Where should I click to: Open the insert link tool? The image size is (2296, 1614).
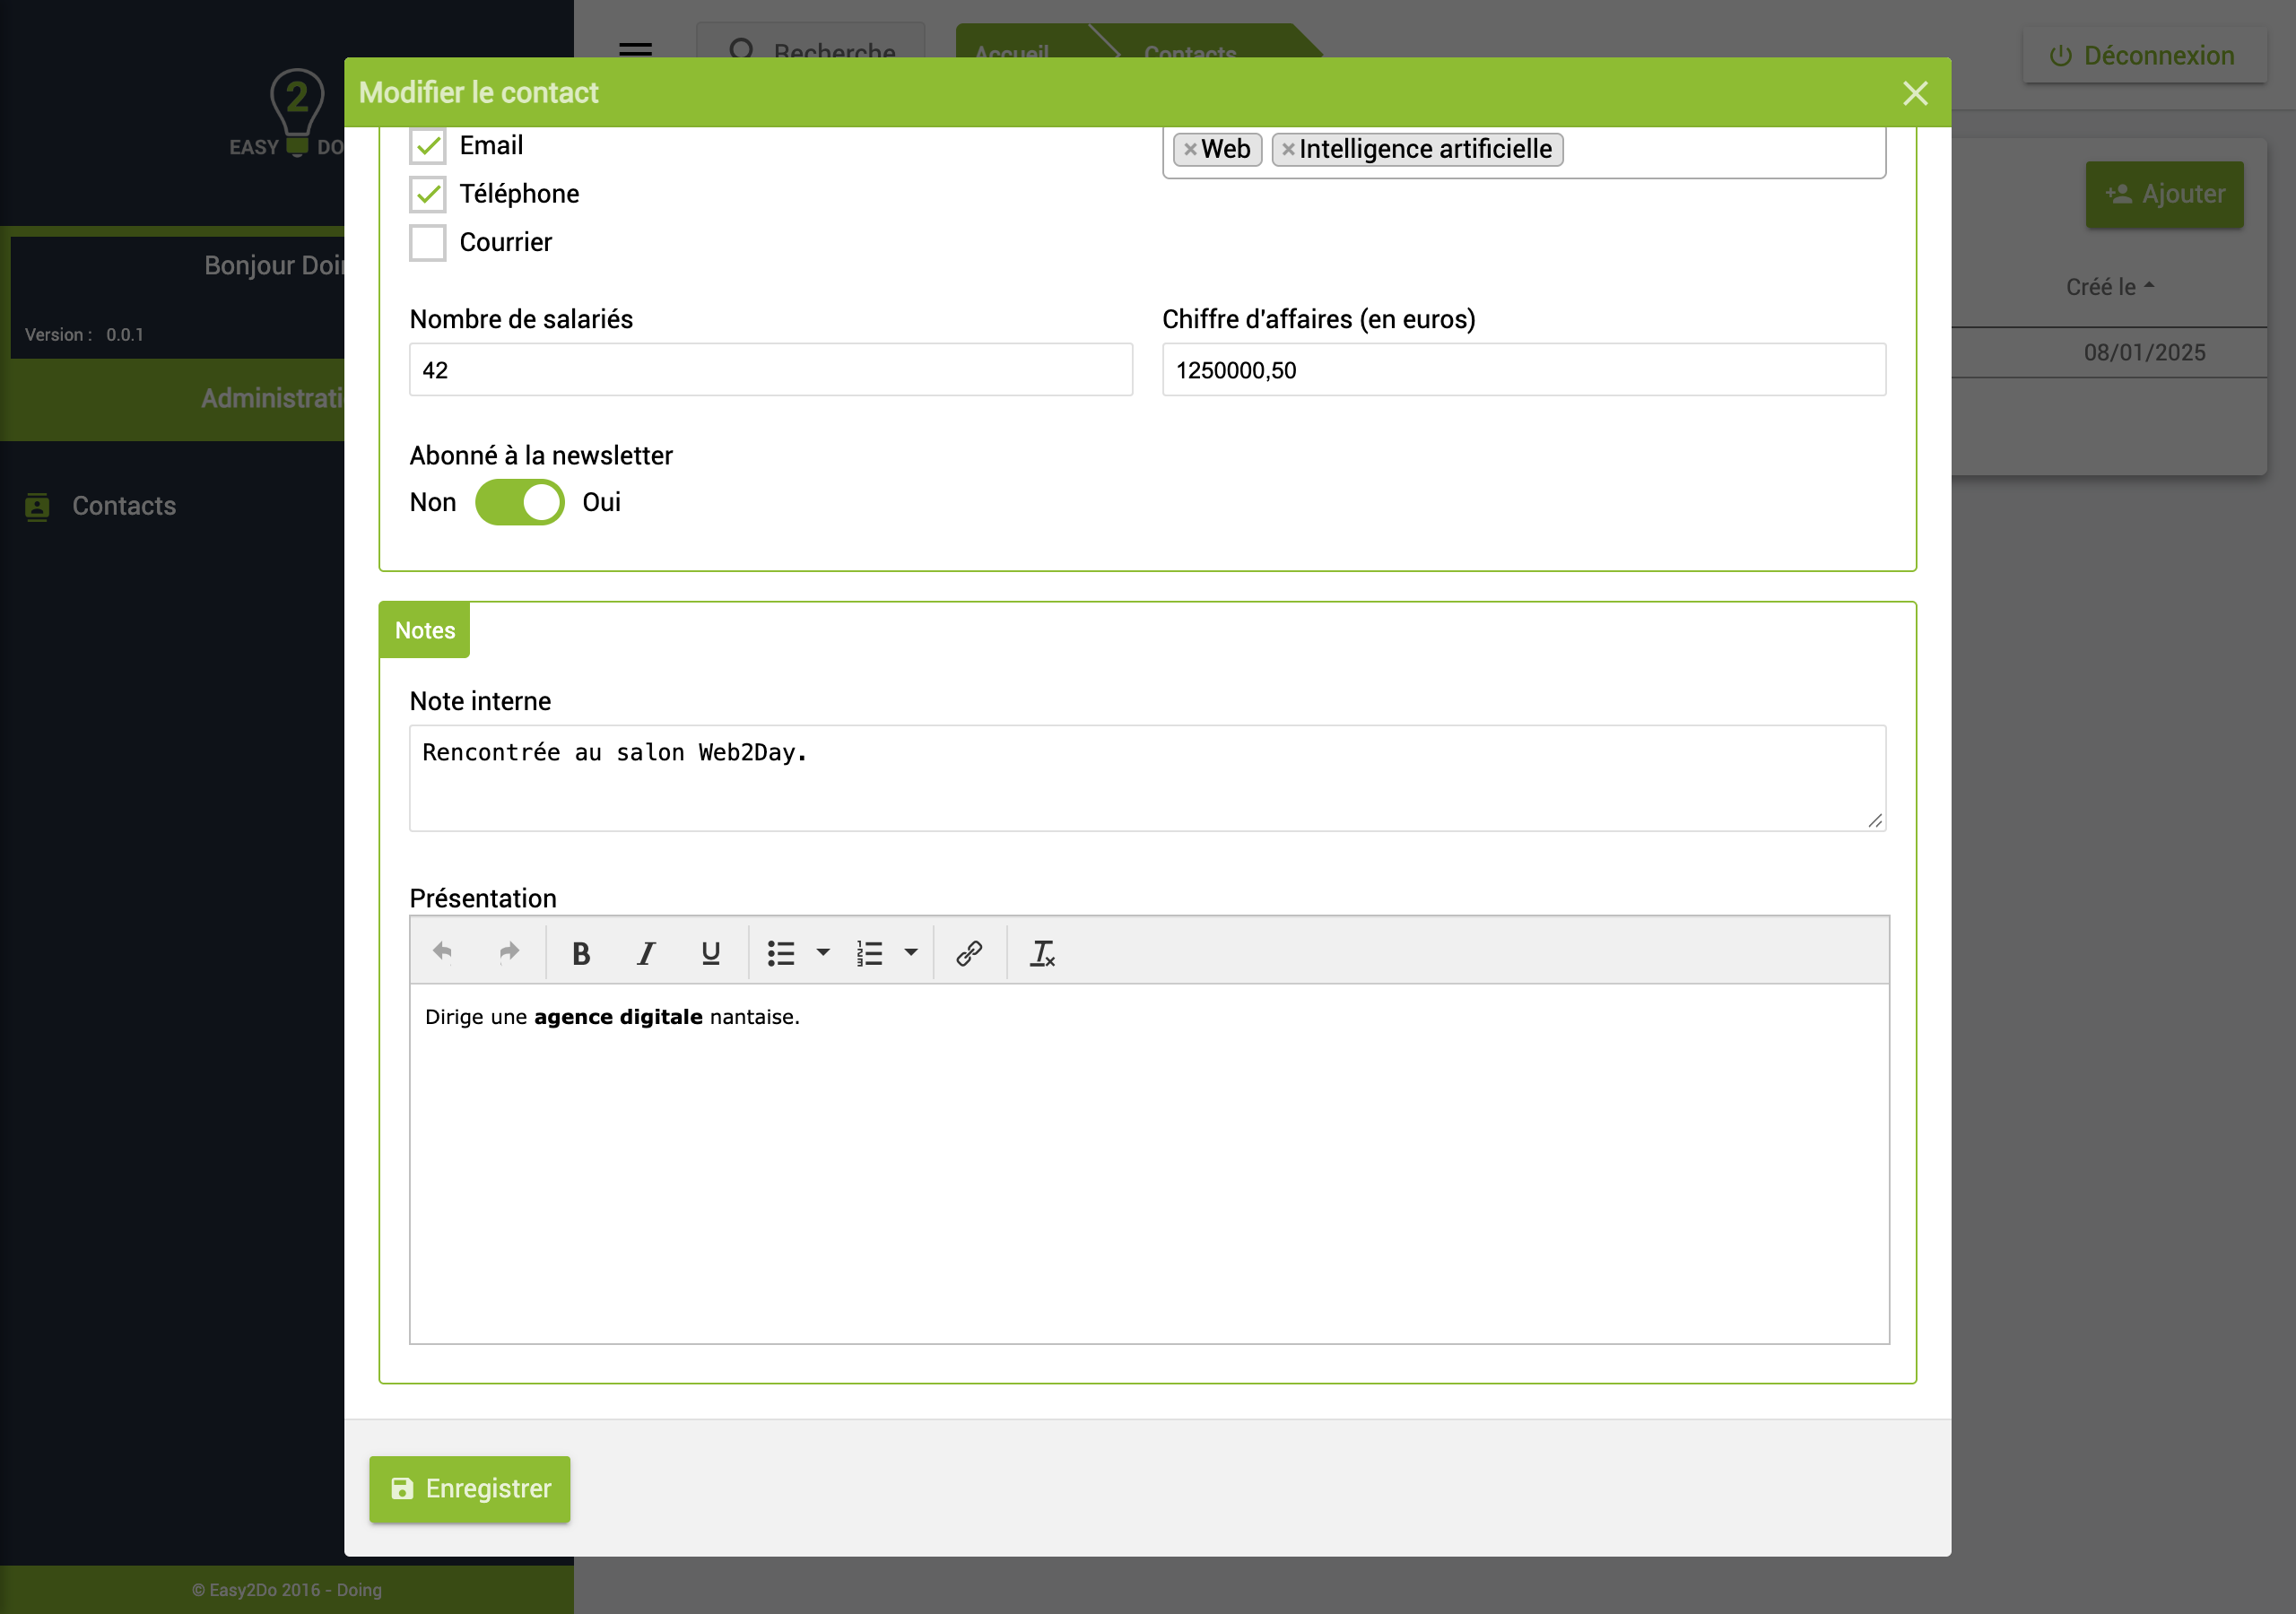(x=969, y=953)
